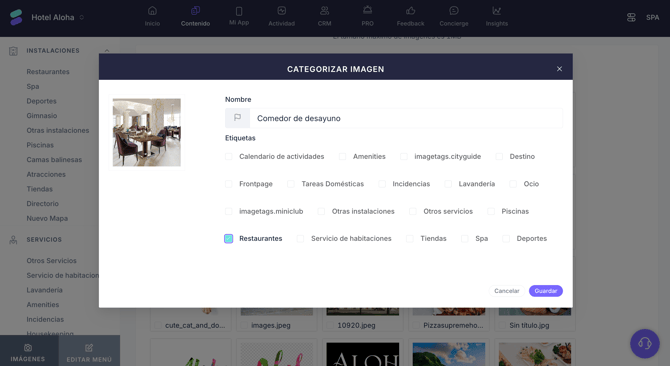Click the dining room image thumbnail
670x366 pixels.
click(147, 132)
